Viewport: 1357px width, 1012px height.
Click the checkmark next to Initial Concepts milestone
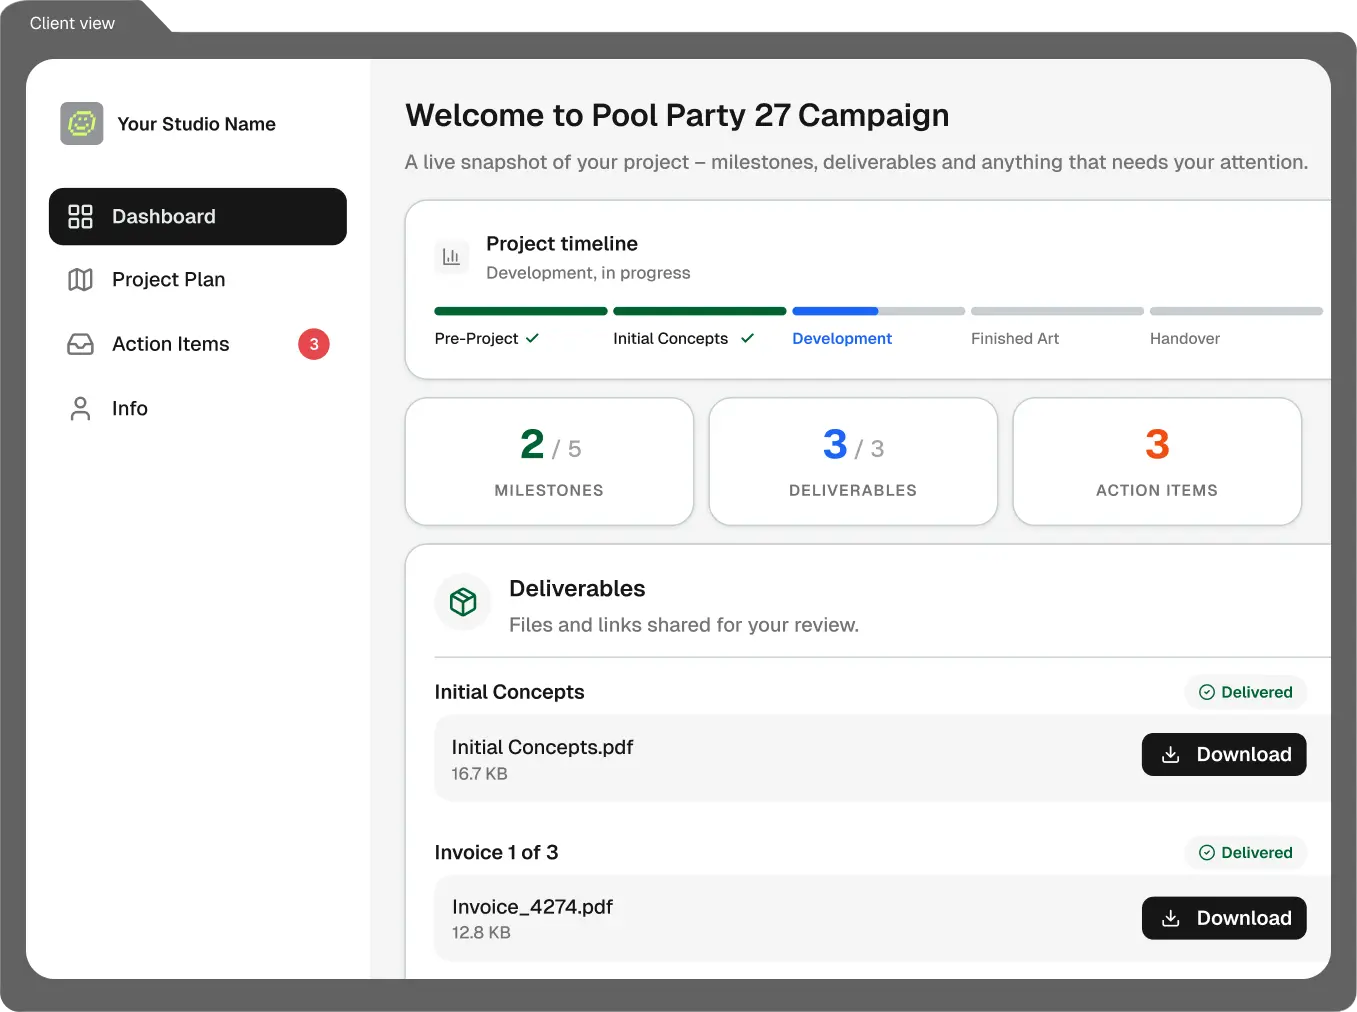click(x=747, y=338)
